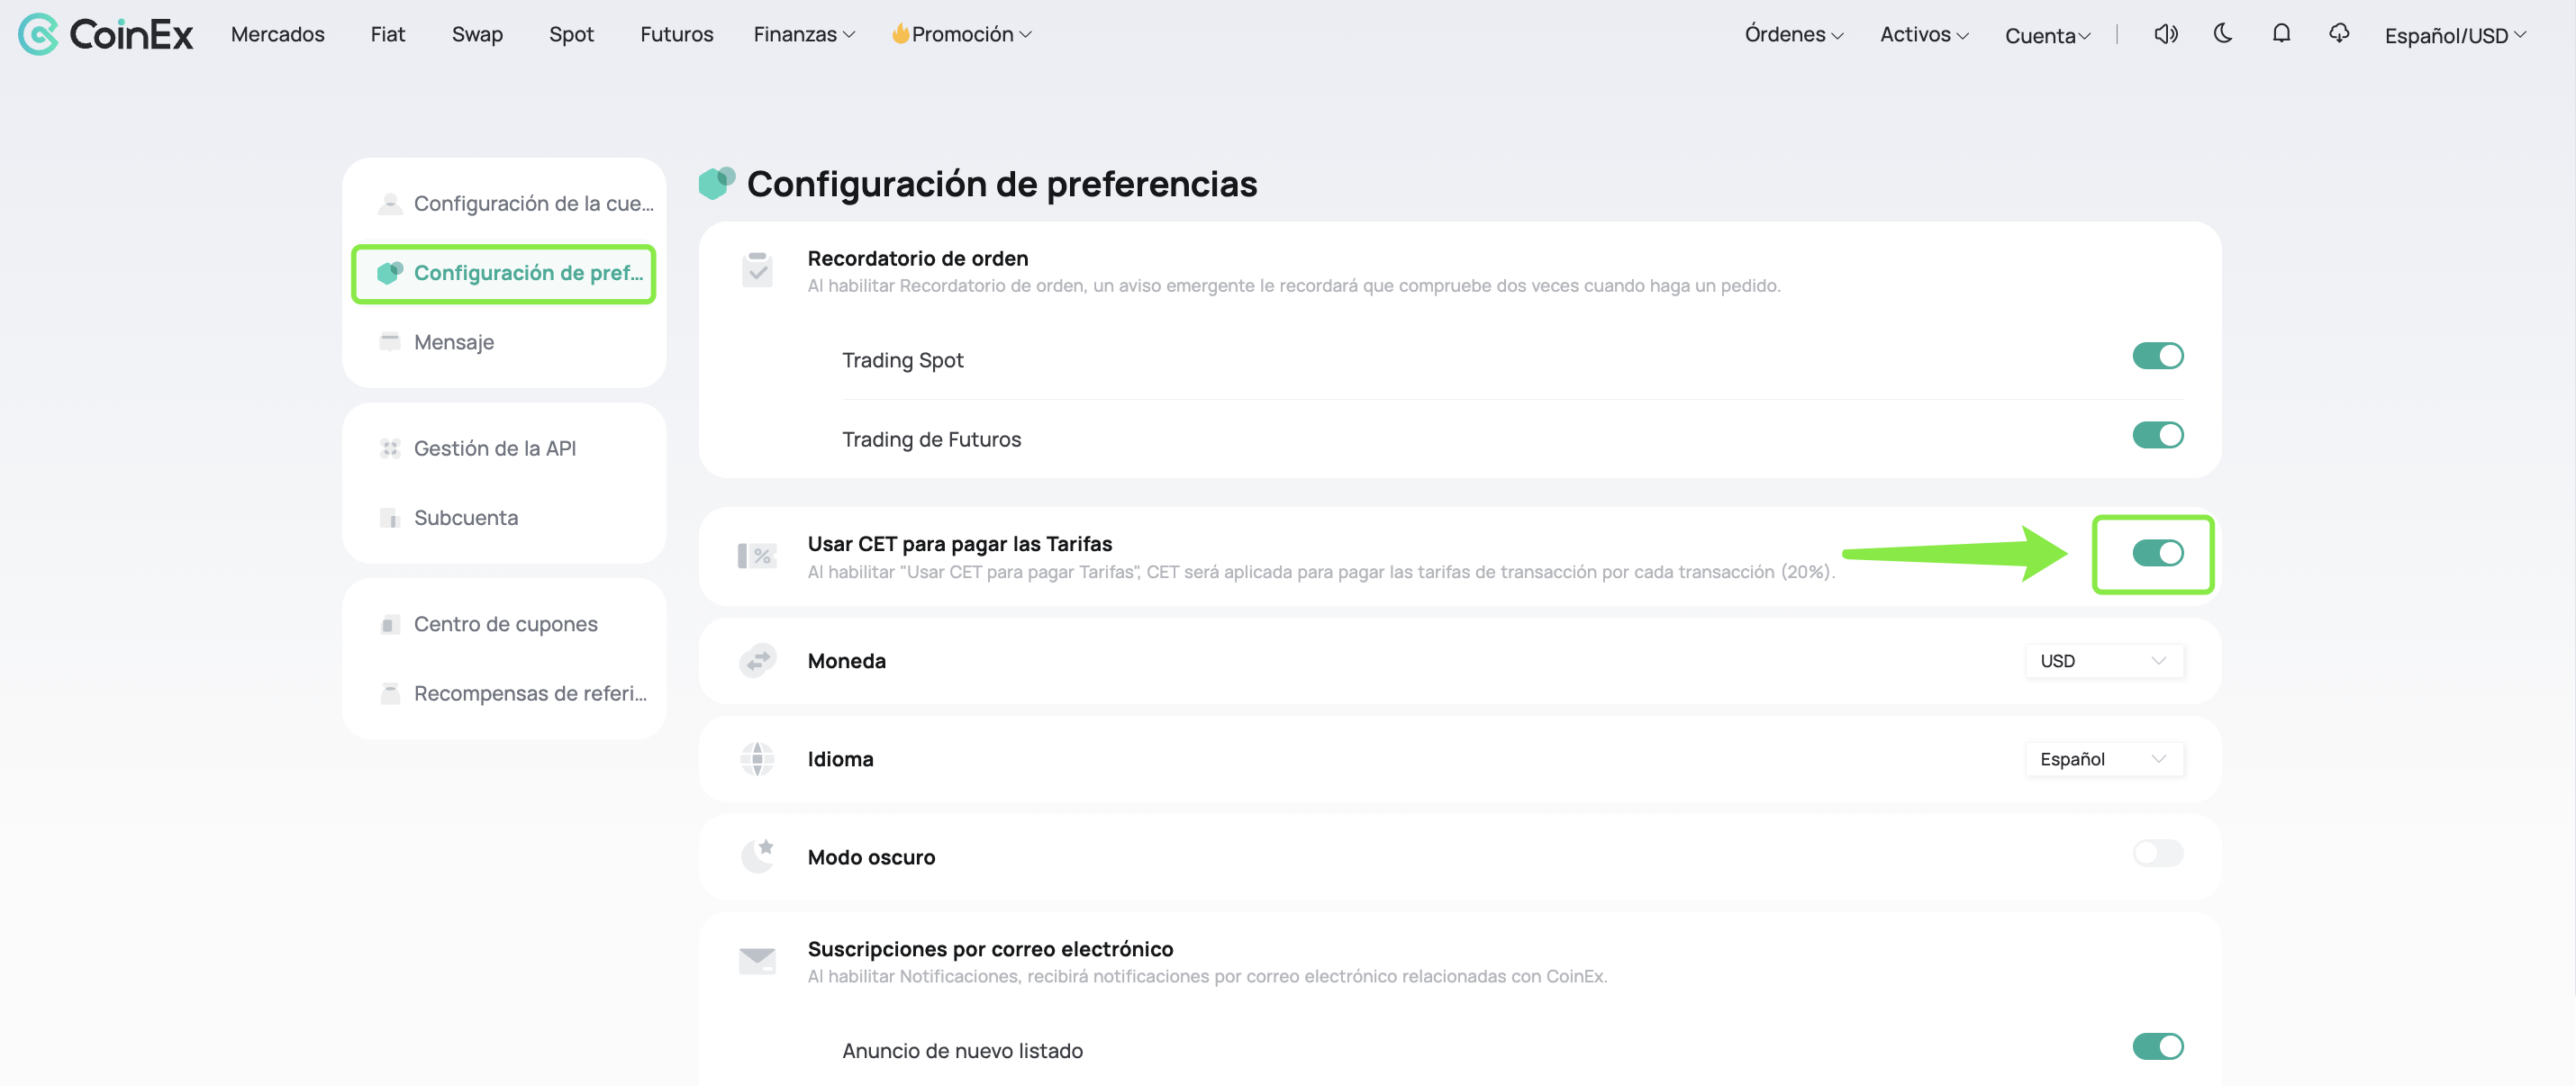Open the Swap page

tap(477, 34)
